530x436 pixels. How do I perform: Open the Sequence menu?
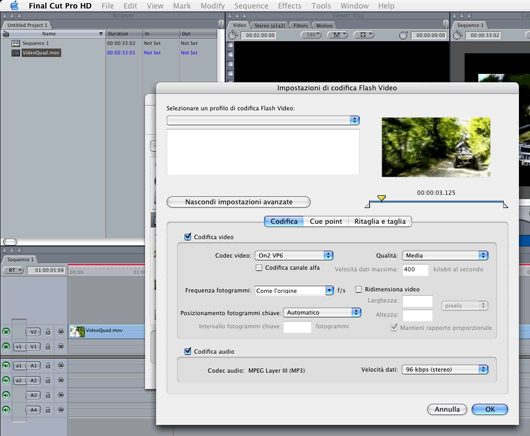tap(251, 6)
